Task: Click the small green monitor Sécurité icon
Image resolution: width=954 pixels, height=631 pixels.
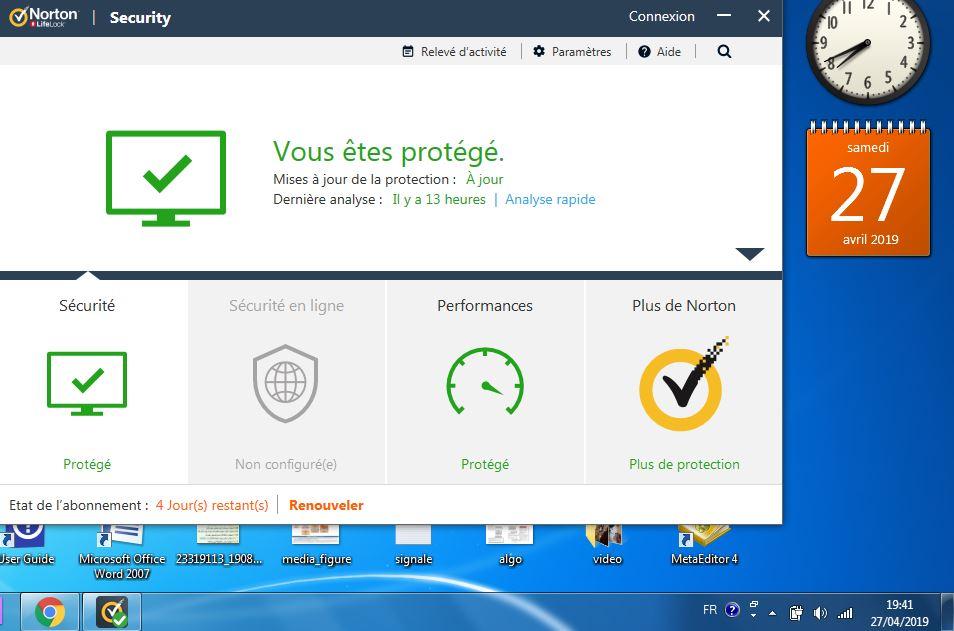Action: [87, 384]
